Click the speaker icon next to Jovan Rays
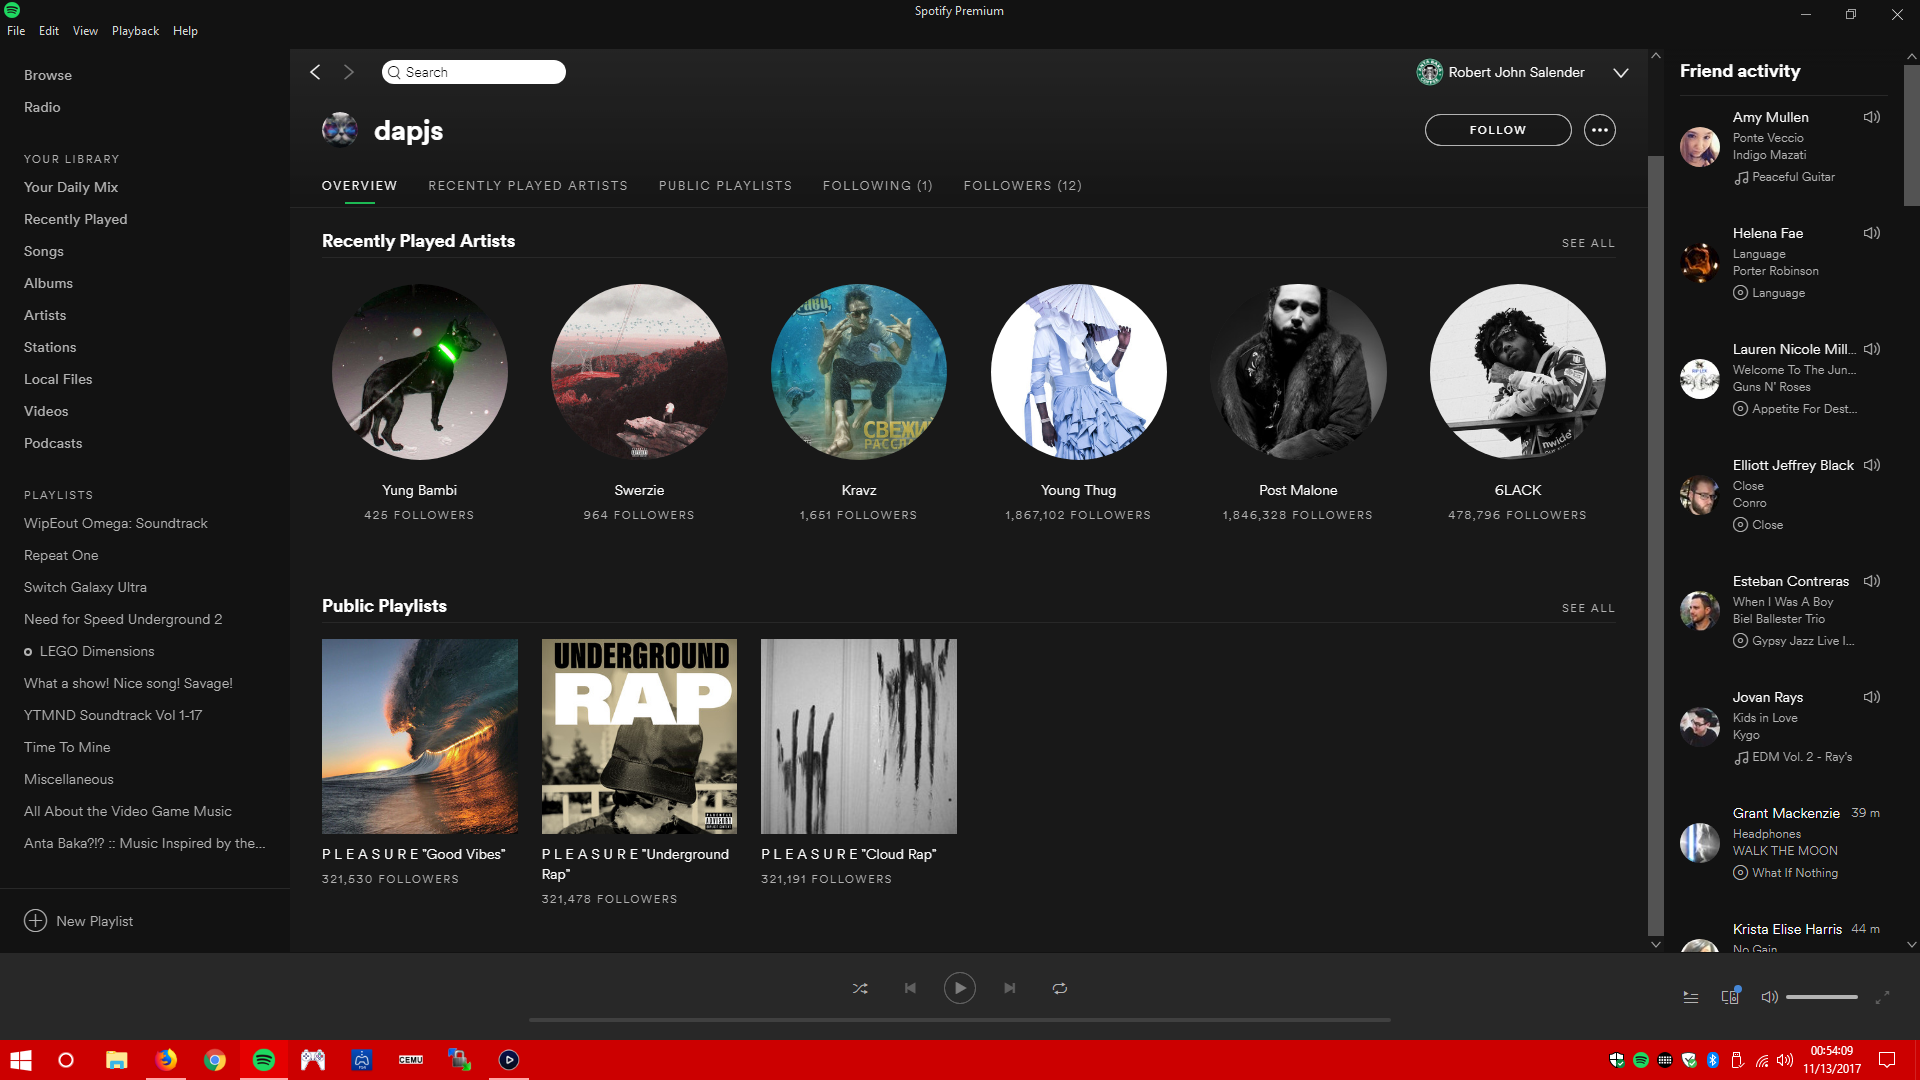 (1872, 697)
